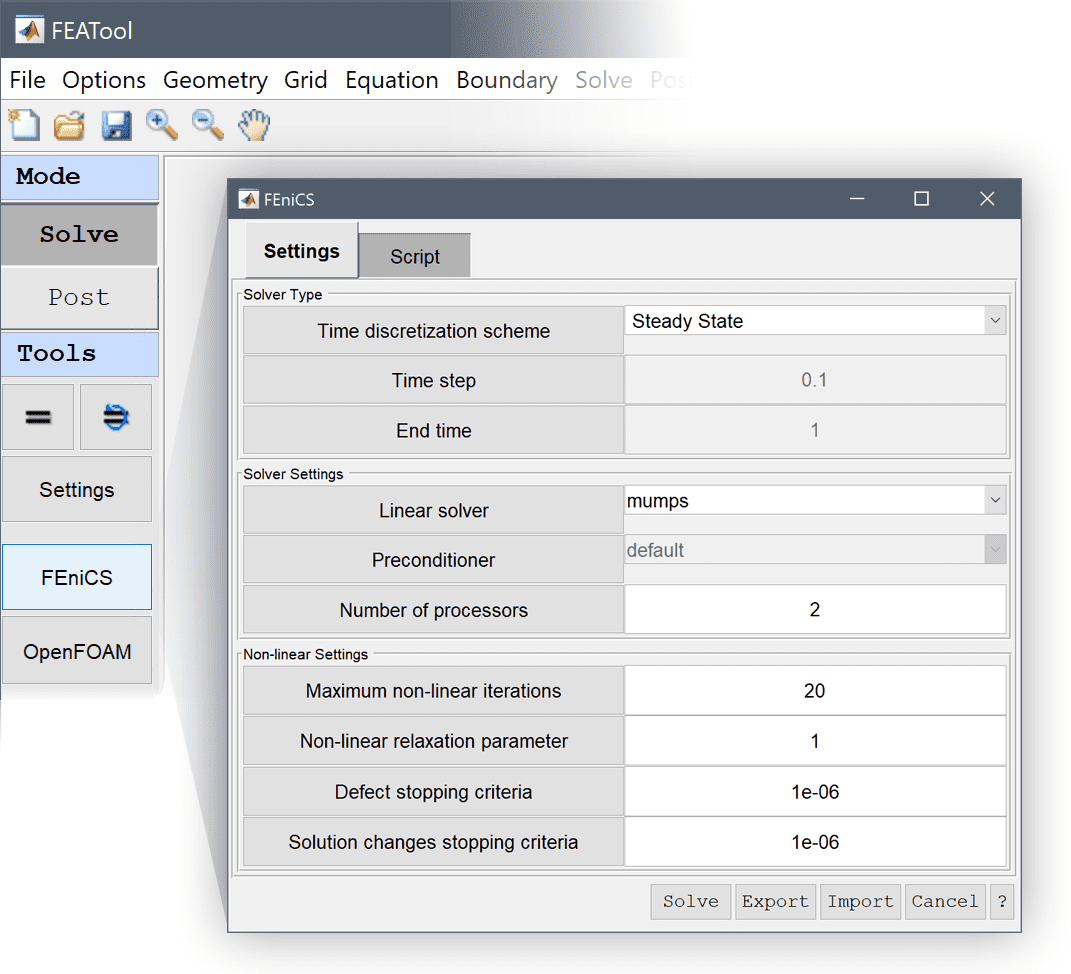This screenshot has height=974, width=1071.
Task: Click Defect stopping criteria field
Action: click(x=815, y=792)
